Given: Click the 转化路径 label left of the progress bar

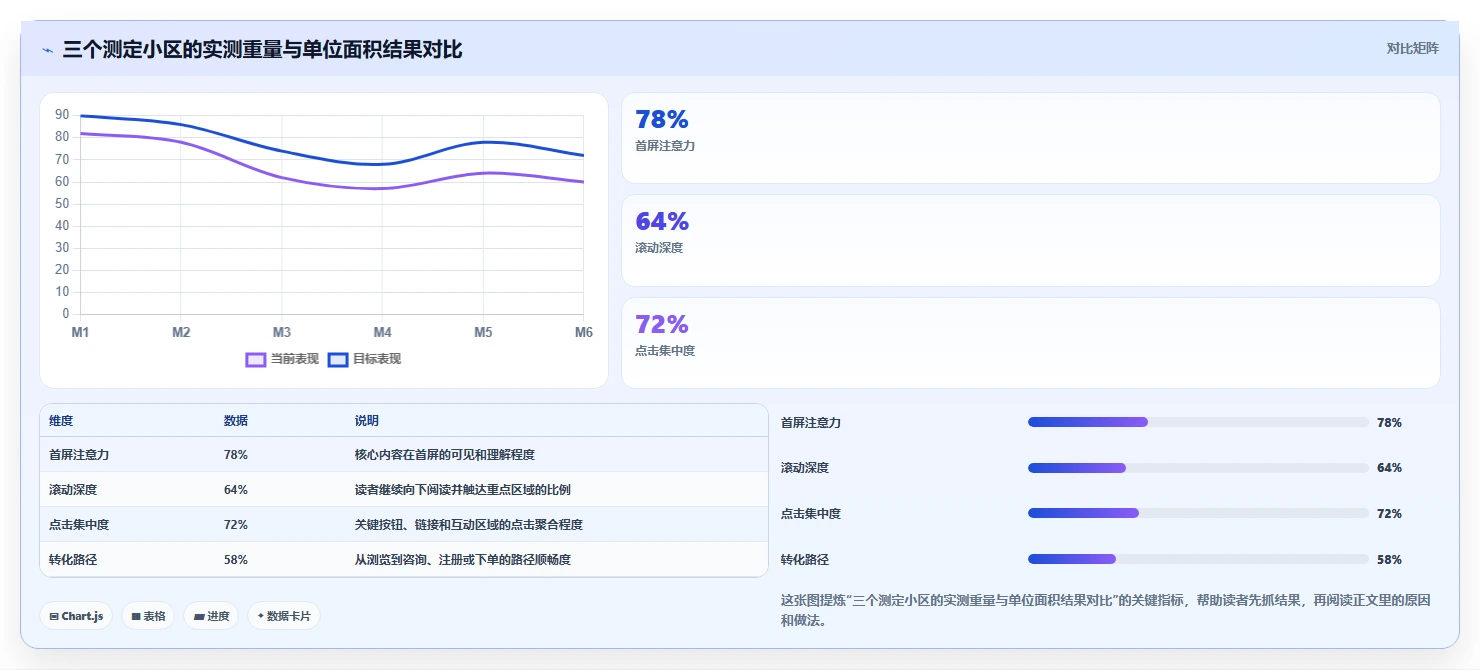Looking at the screenshot, I should click(x=805, y=560).
